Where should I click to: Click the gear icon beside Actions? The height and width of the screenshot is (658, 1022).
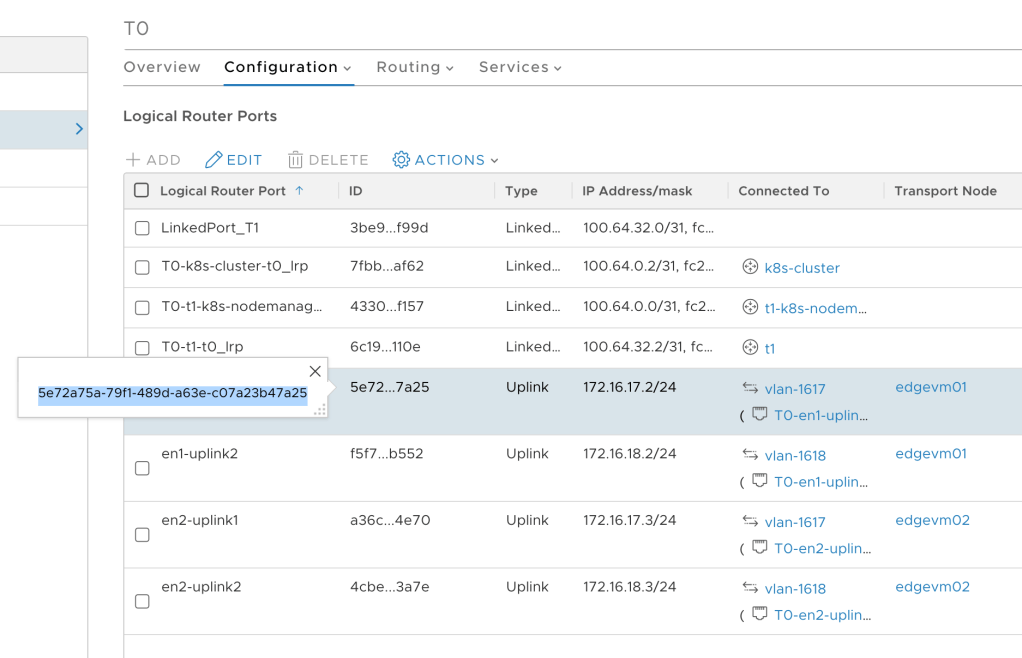(x=401, y=160)
